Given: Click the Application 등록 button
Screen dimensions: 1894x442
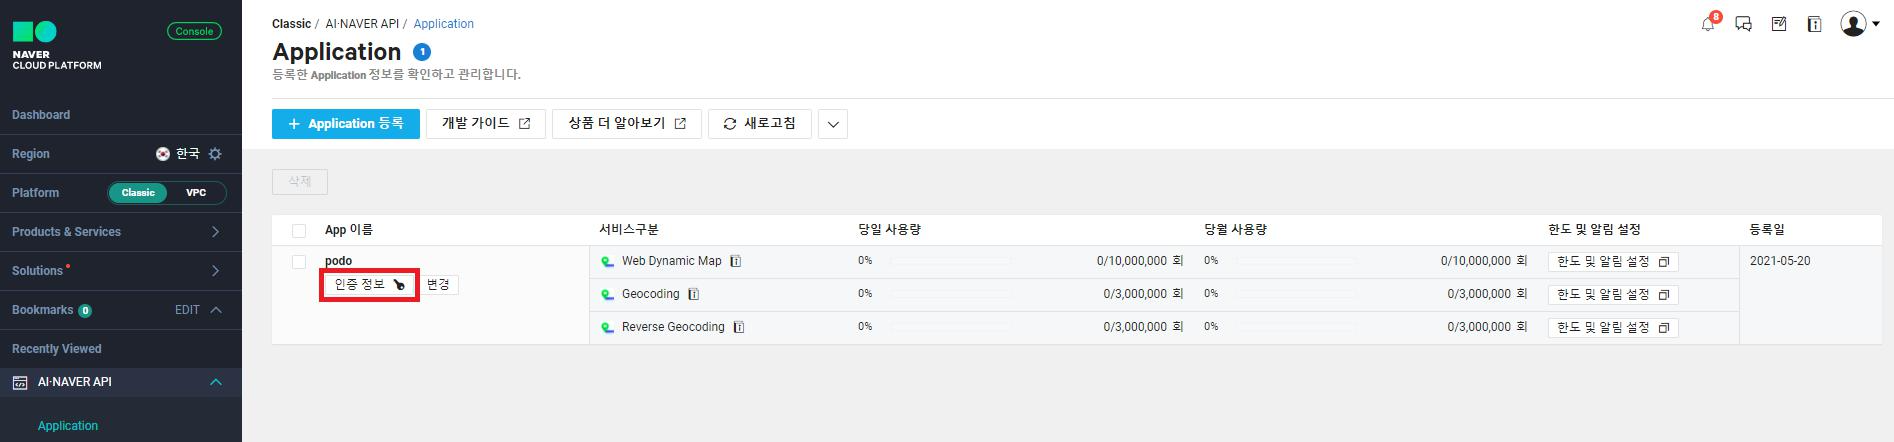Looking at the screenshot, I should point(346,124).
